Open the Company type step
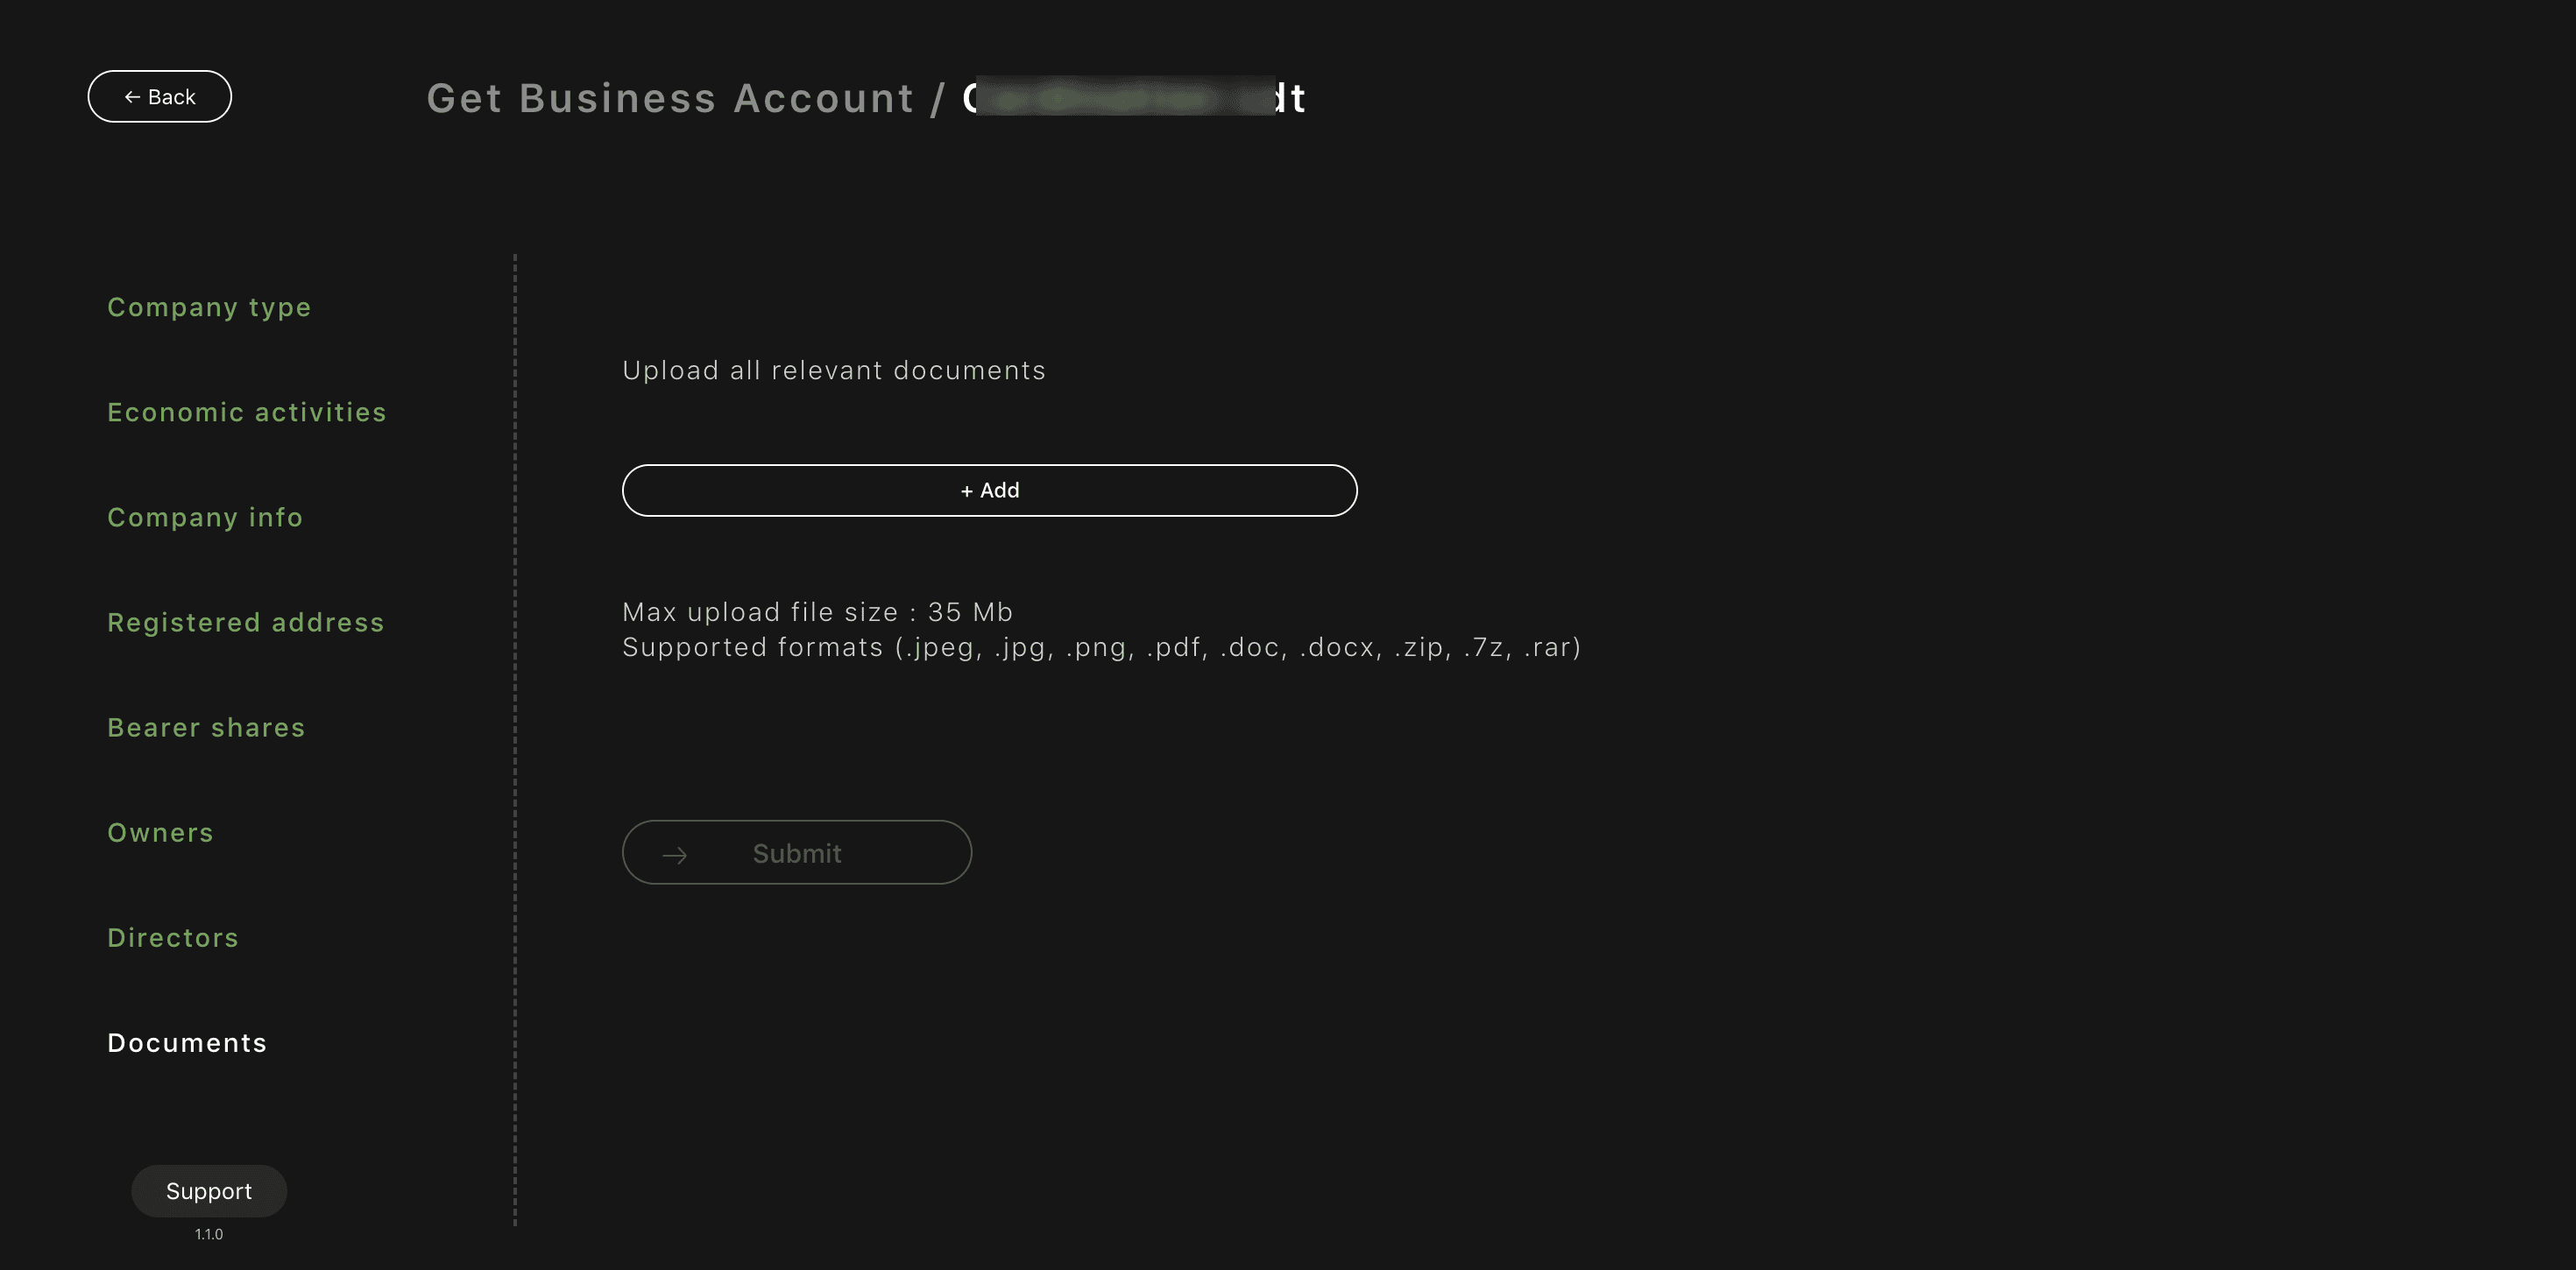The width and height of the screenshot is (2576, 1270). coord(209,307)
